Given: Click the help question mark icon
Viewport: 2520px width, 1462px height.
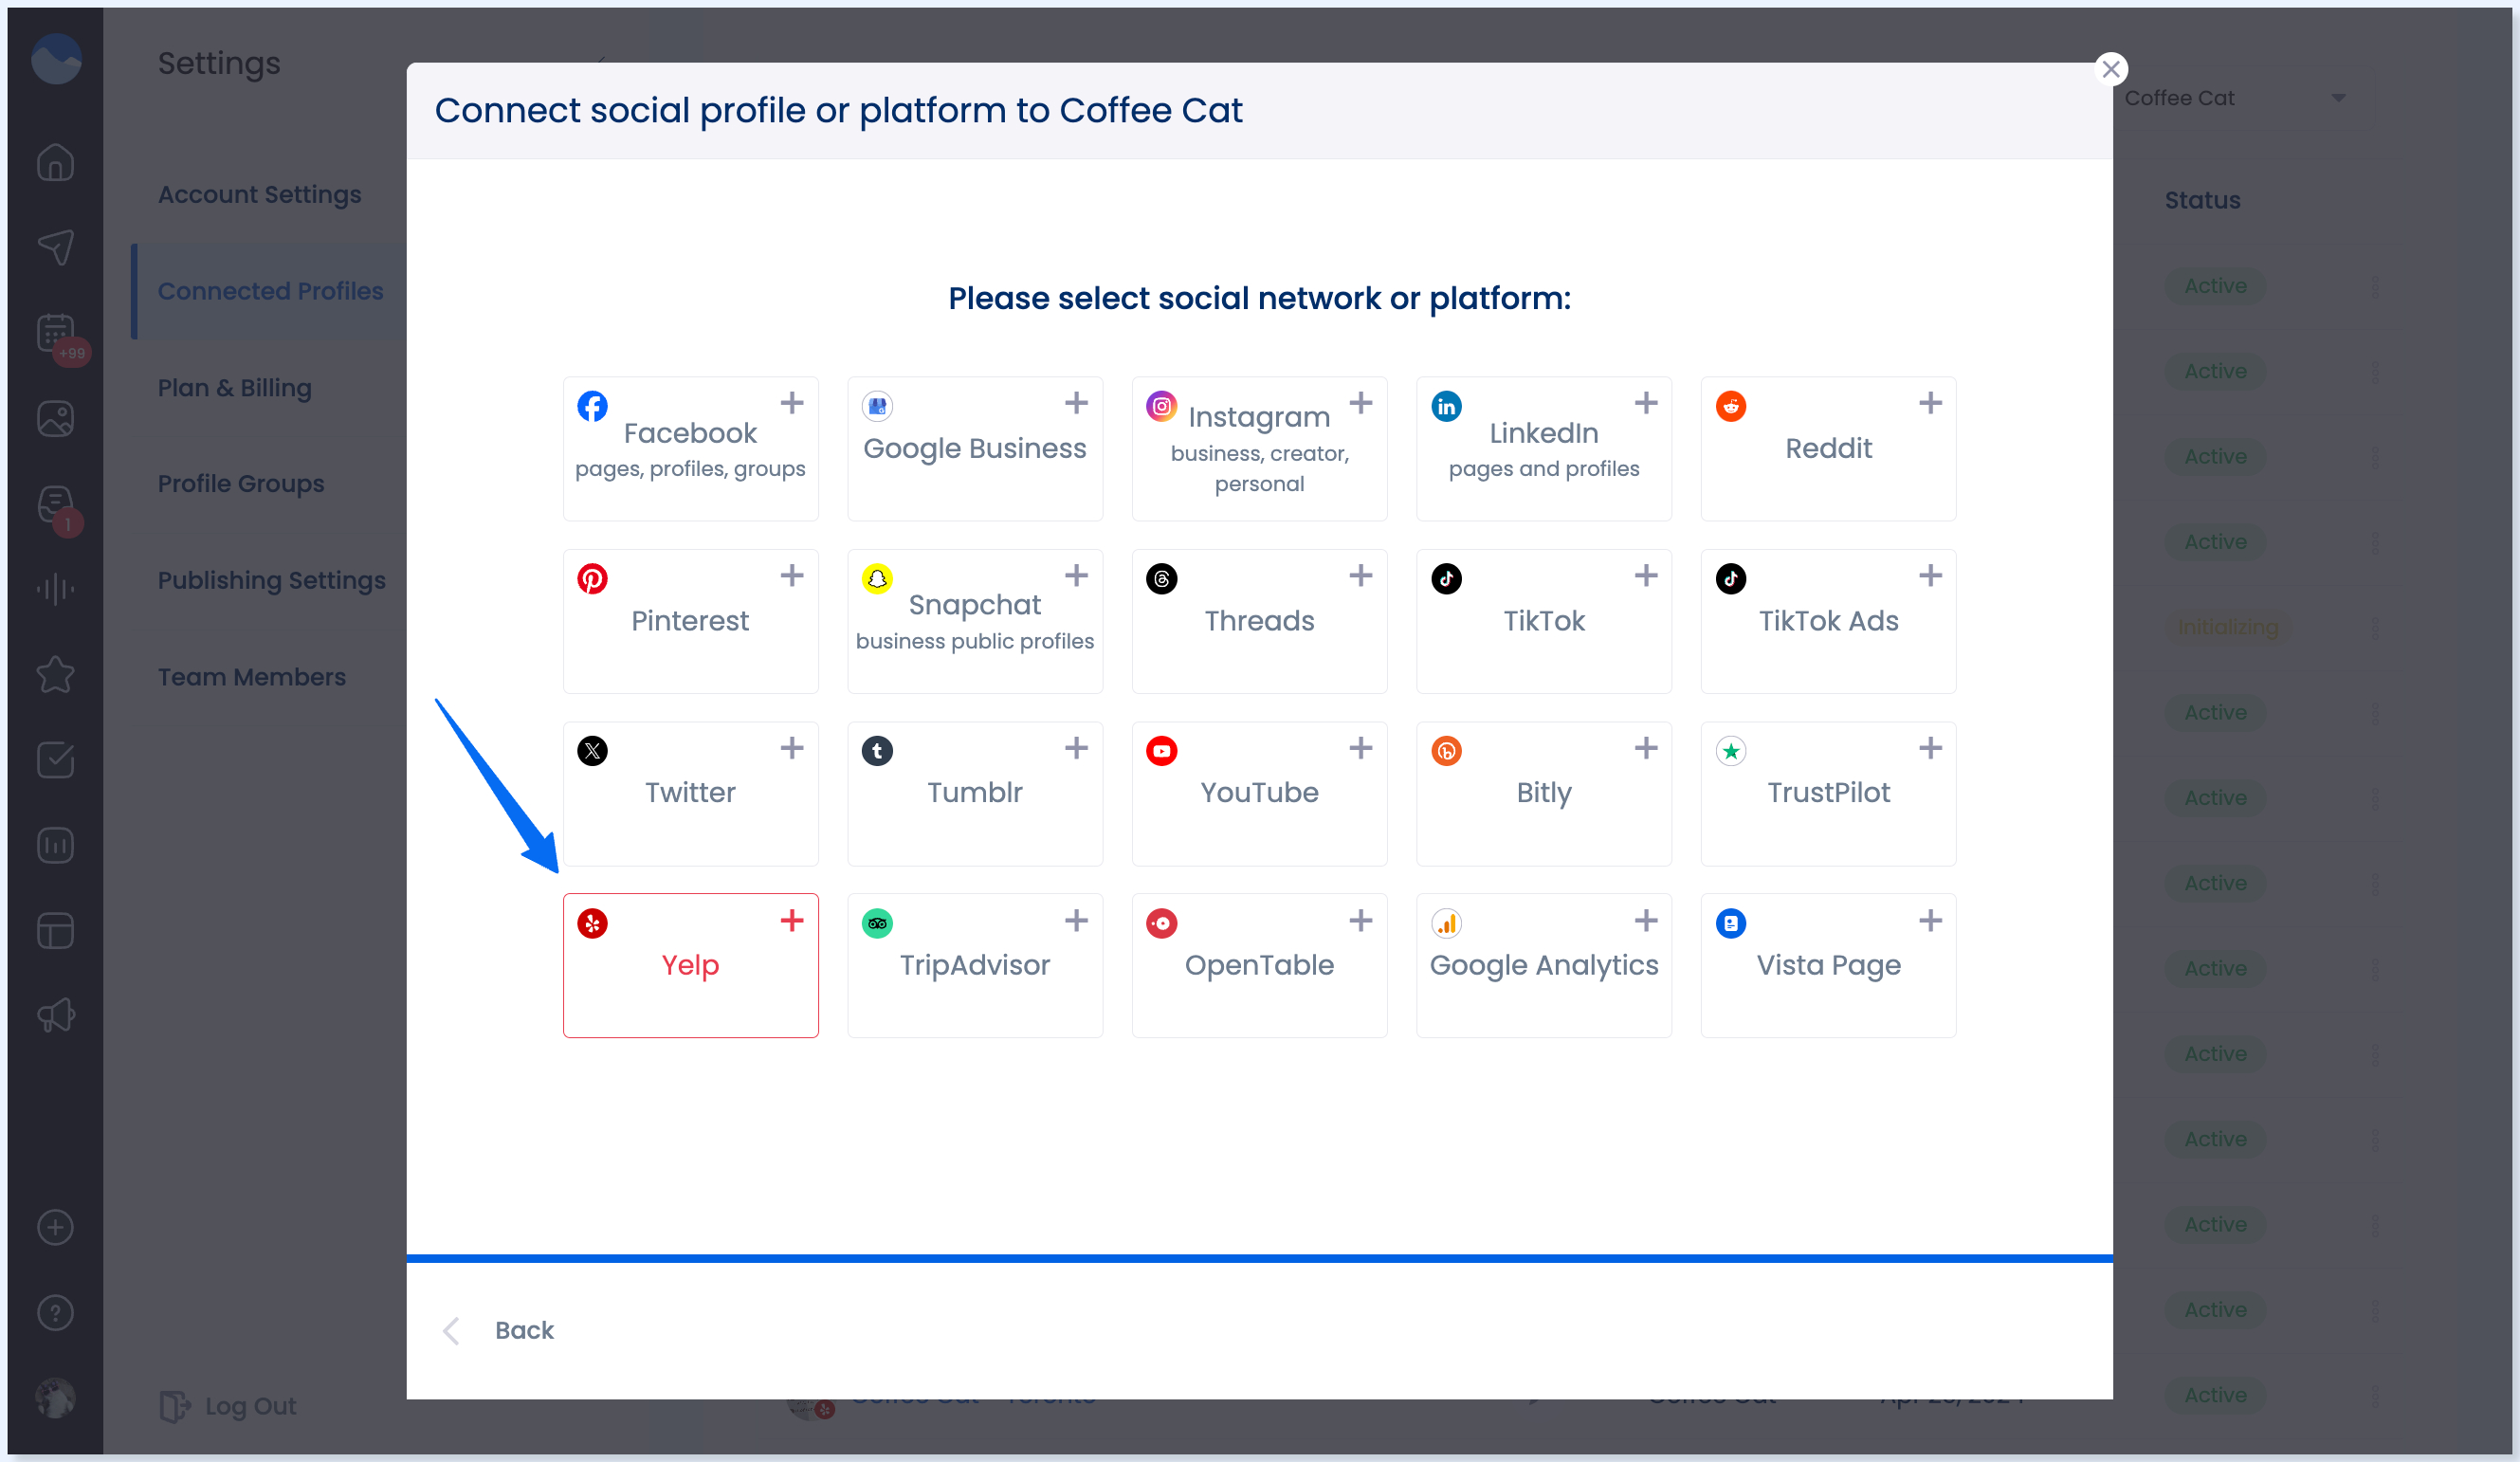Looking at the screenshot, I should (55, 1312).
